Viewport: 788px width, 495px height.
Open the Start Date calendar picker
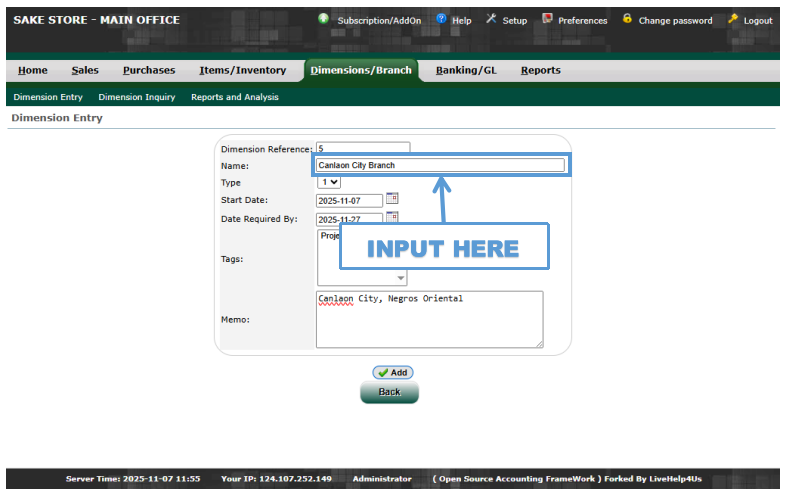coord(392,199)
